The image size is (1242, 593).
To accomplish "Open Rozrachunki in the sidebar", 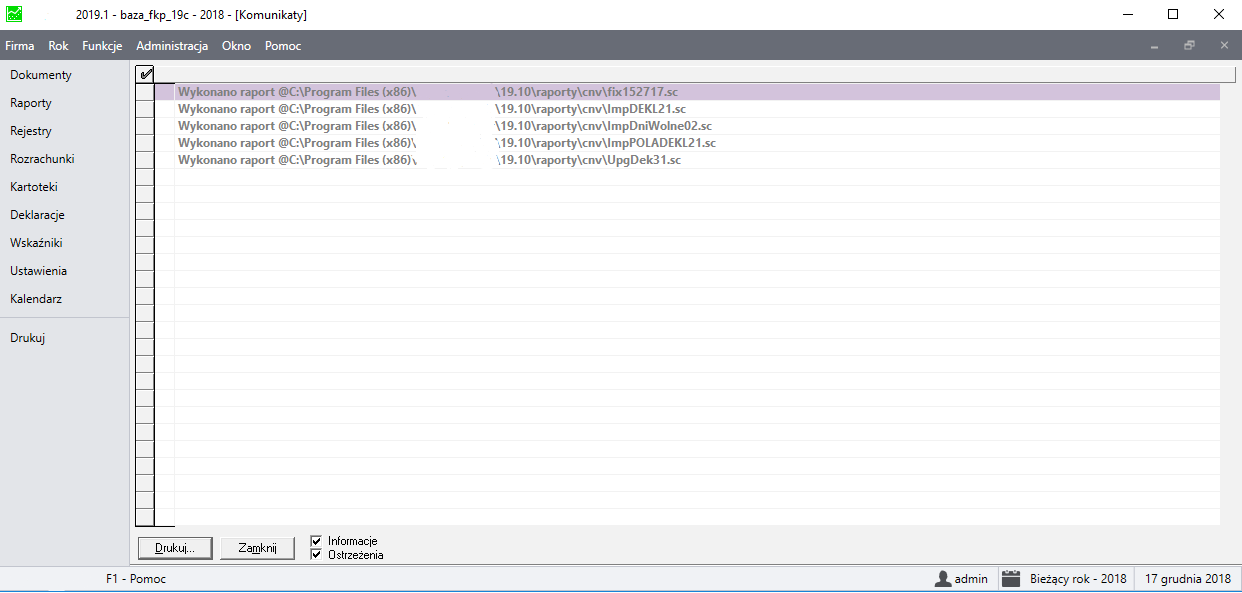I will click(x=42, y=159).
